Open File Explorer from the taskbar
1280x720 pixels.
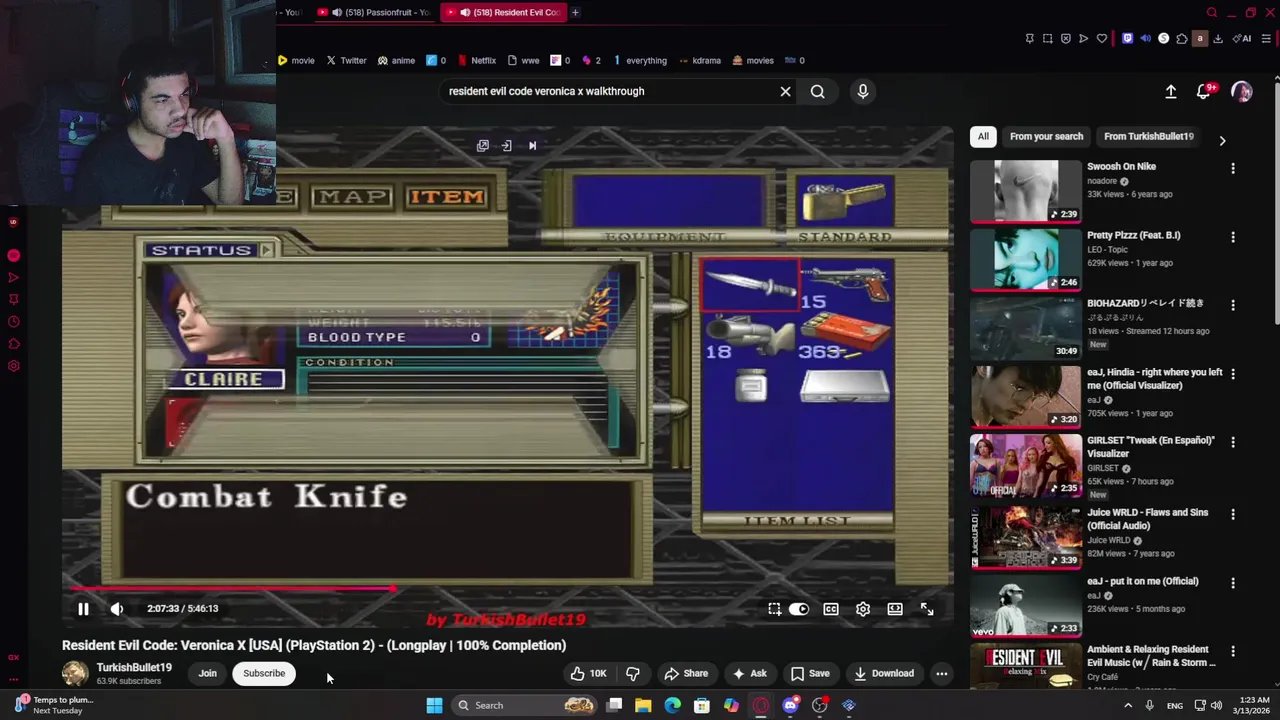(643, 706)
